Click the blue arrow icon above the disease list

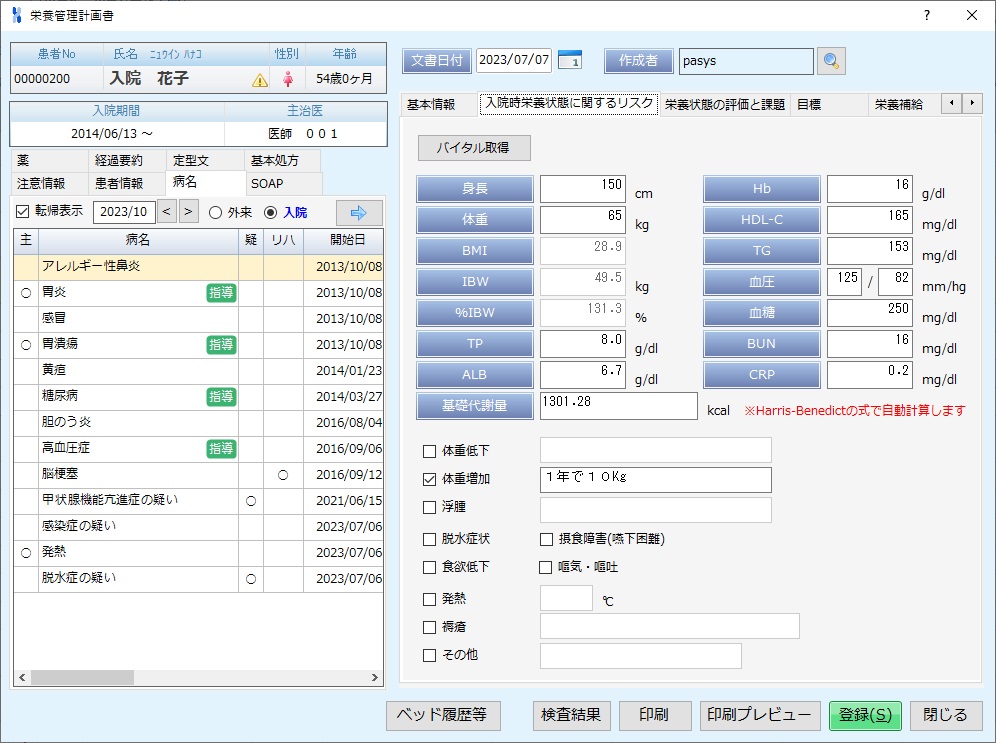(361, 212)
